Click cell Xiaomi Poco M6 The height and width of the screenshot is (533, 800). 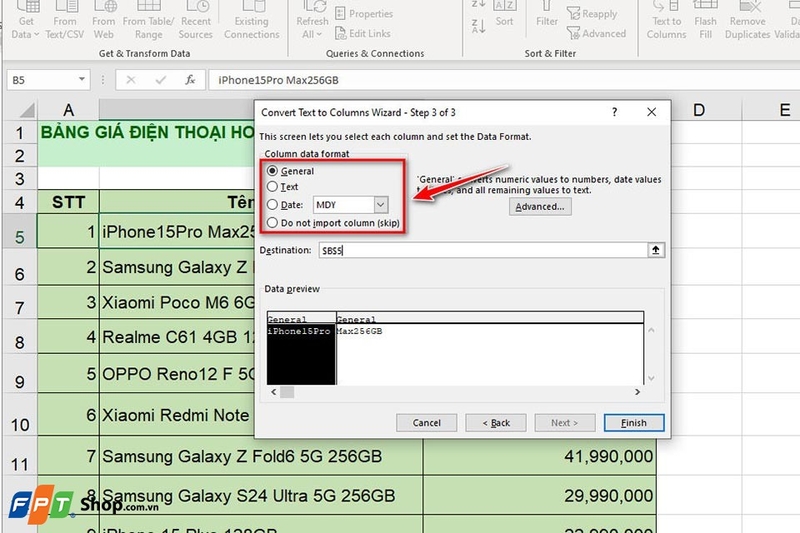click(x=177, y=302)
